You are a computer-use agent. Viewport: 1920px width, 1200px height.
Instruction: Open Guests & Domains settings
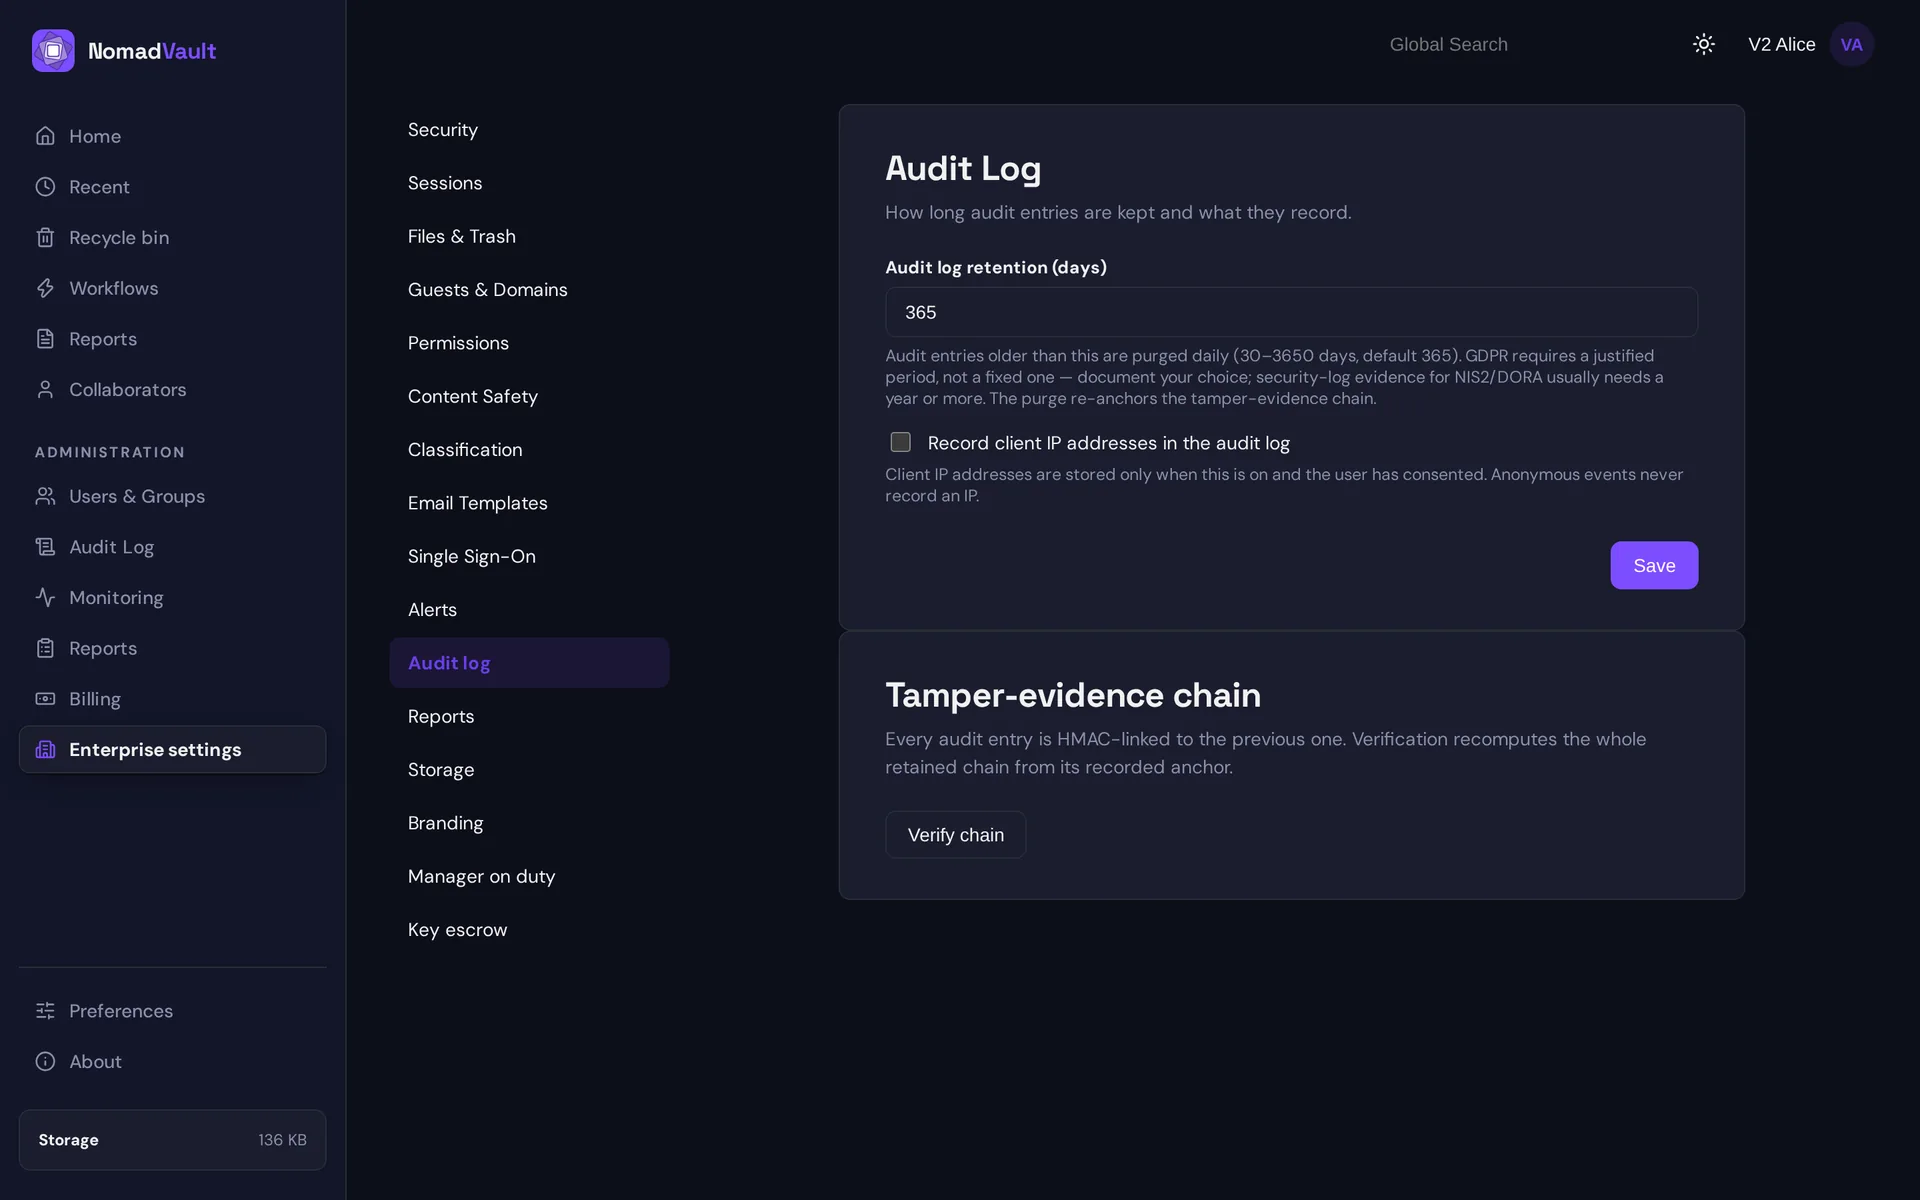click(x=529, y=290)
